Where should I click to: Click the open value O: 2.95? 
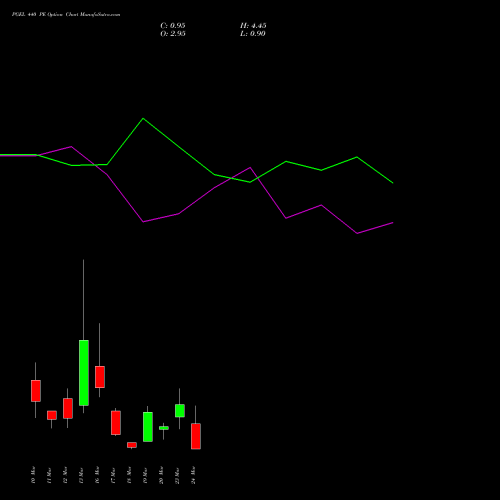[x=173, y=34]
